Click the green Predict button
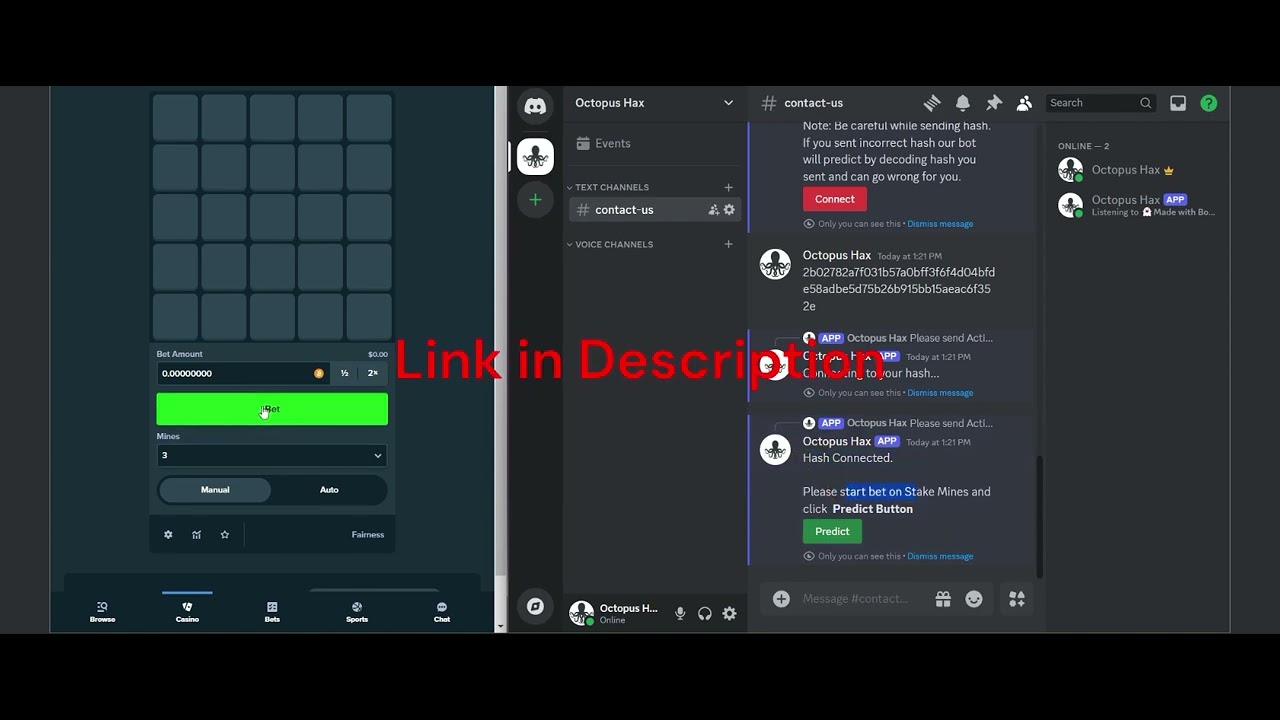1280x720 pixels. pos(832,531)
